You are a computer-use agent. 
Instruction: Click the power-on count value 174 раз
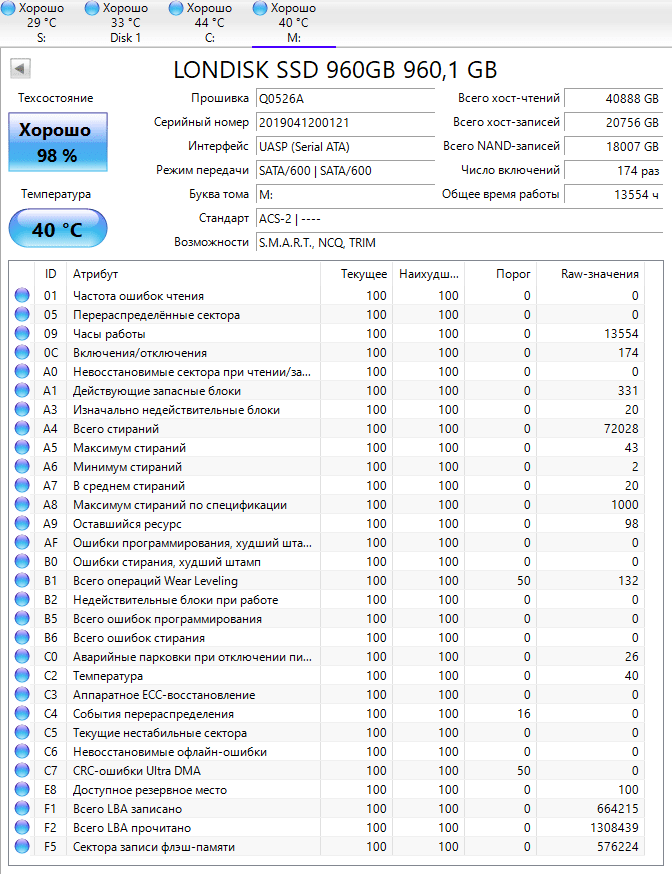pos(613,171)
